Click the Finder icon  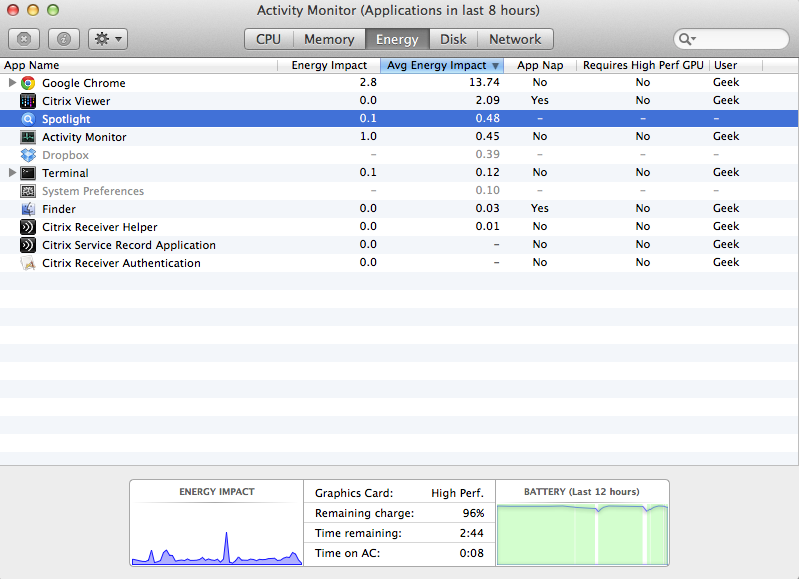click(28, 209)
